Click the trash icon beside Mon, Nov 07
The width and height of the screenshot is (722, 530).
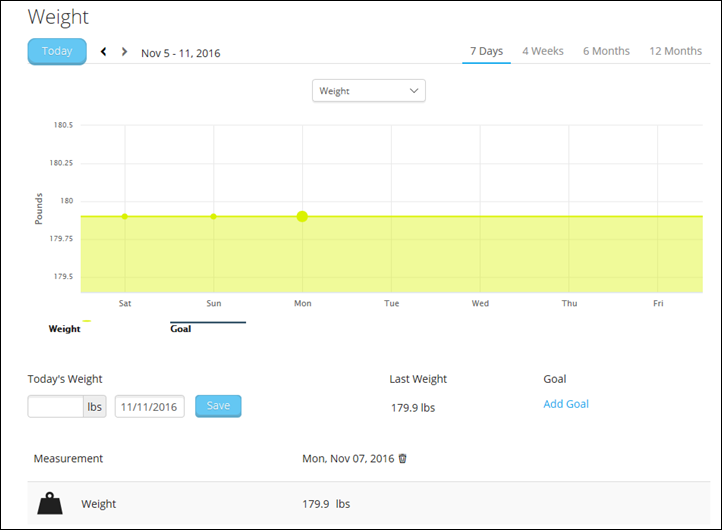403,459
